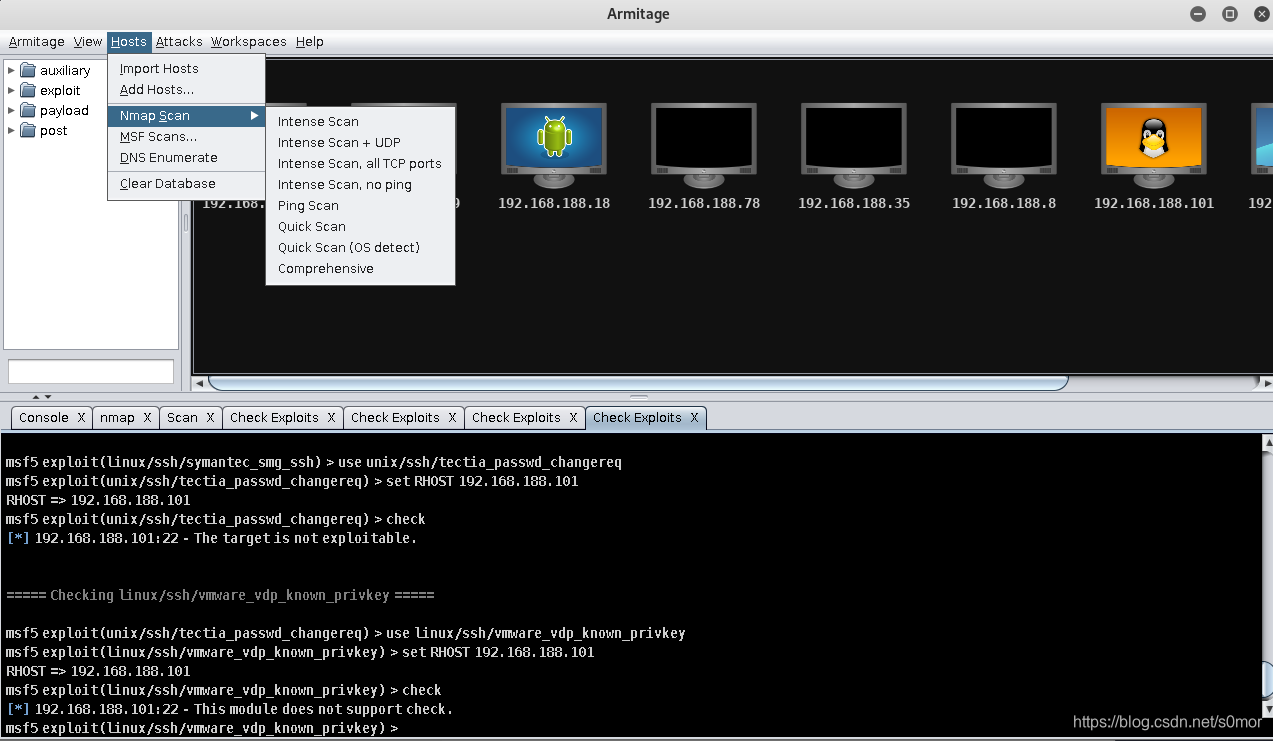Viewport: 1273px width, 741px height.
Task: Select Ping Scan option
Action: tap(360, 206)
